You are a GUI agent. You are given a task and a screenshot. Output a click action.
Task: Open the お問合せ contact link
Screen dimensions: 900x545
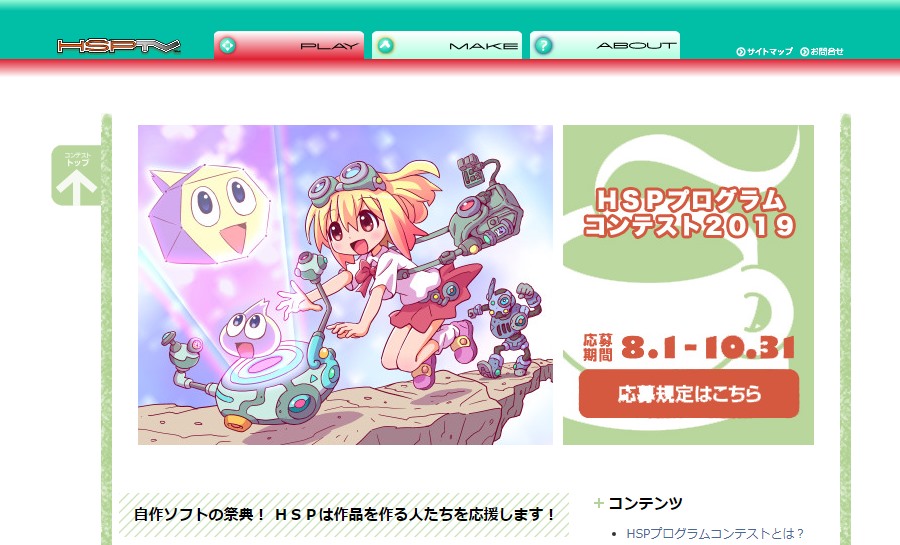(827, 52)
